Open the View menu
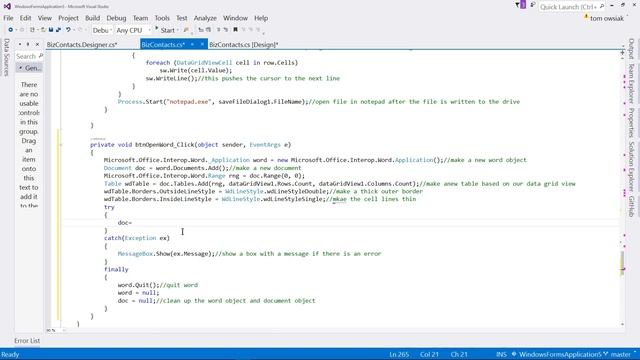Image resolution: width=640 pixels, height=360 pixels. pyautogui.click(x=45, y=18)
